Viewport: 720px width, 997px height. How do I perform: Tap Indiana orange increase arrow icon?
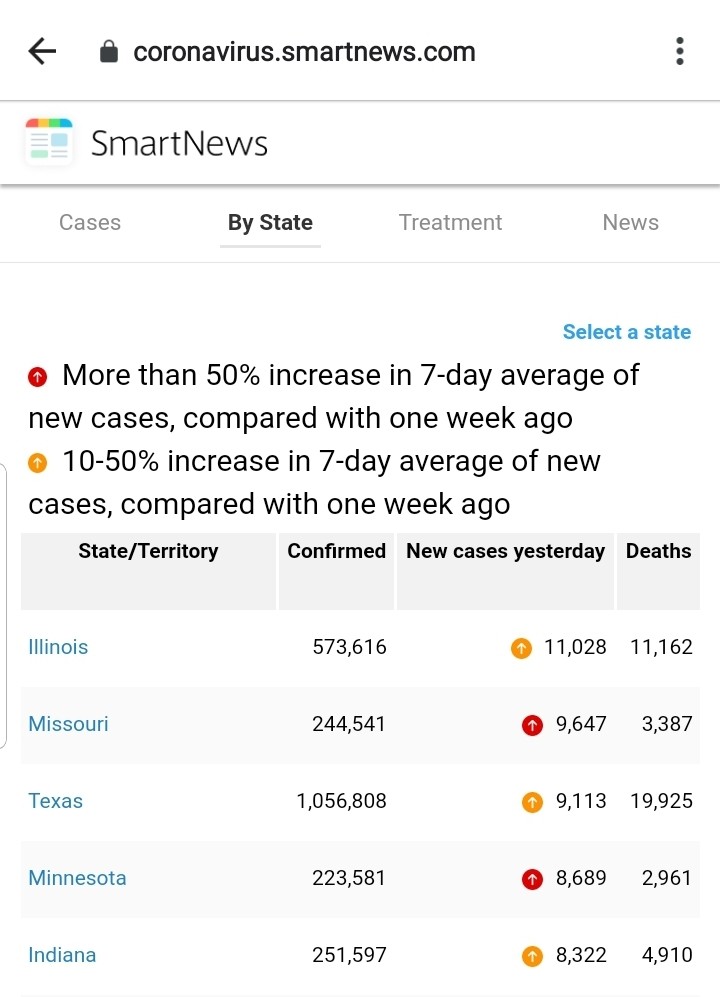click(533, 956)
